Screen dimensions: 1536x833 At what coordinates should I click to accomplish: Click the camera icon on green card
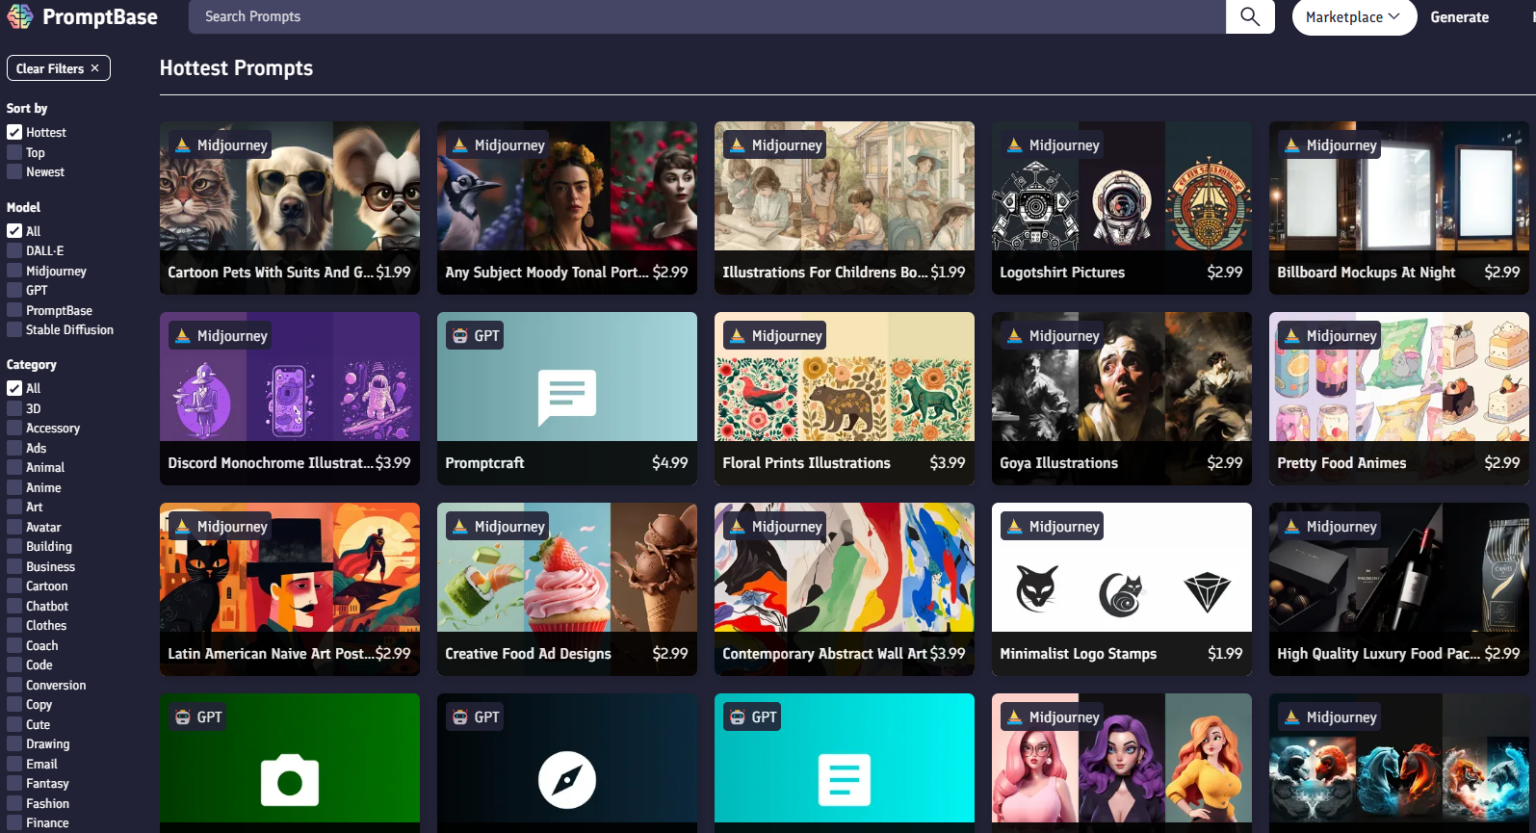pos(289,781)
